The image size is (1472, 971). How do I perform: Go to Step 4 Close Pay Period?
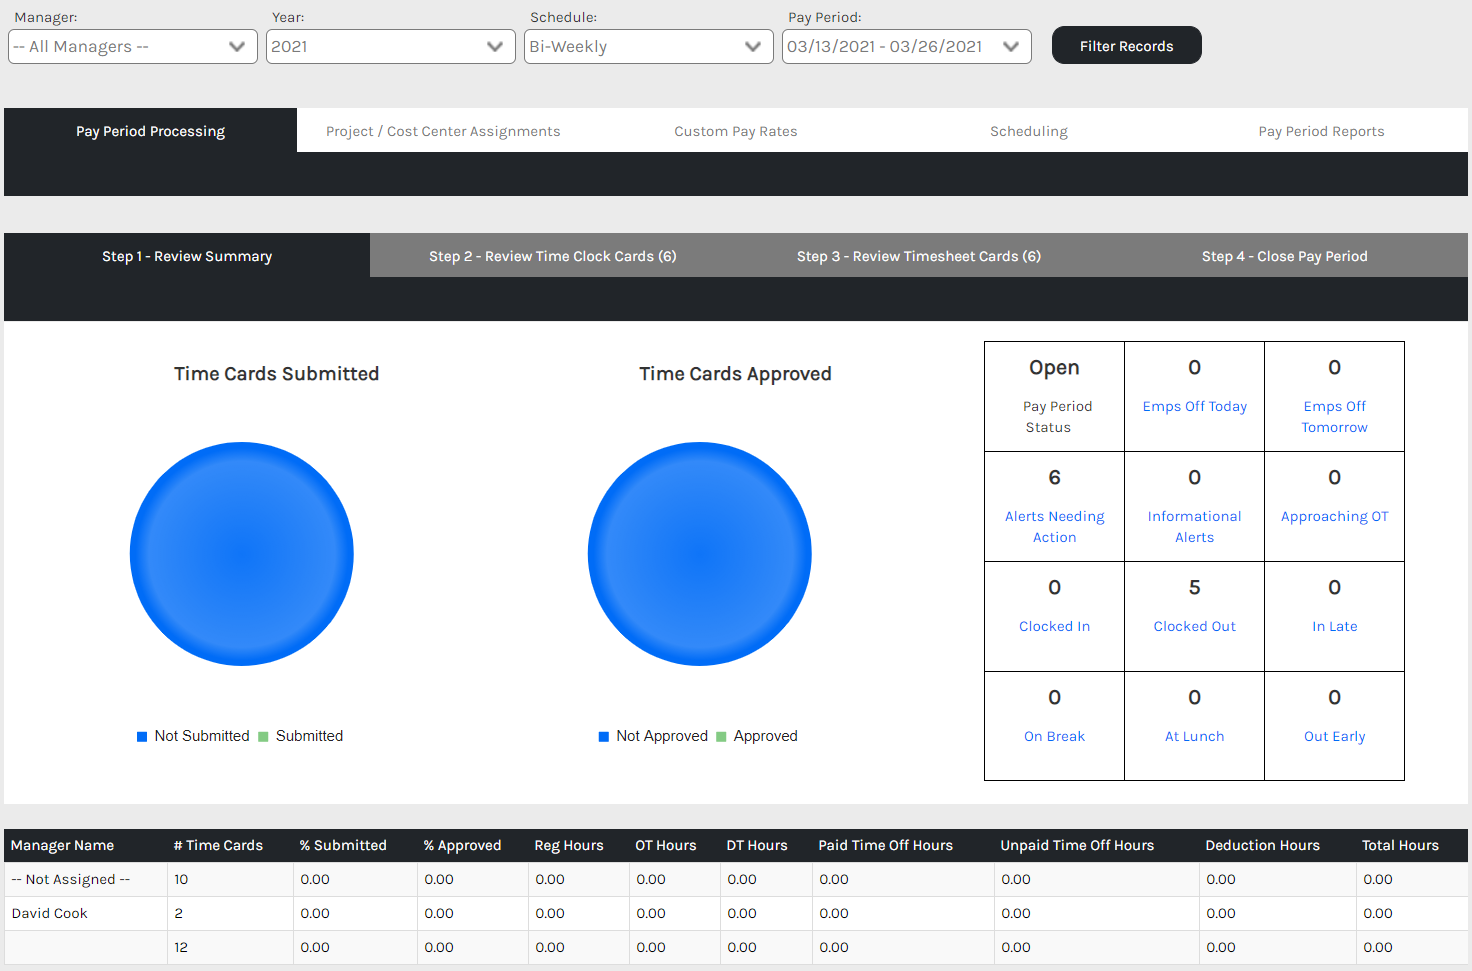pos(1284,256)
